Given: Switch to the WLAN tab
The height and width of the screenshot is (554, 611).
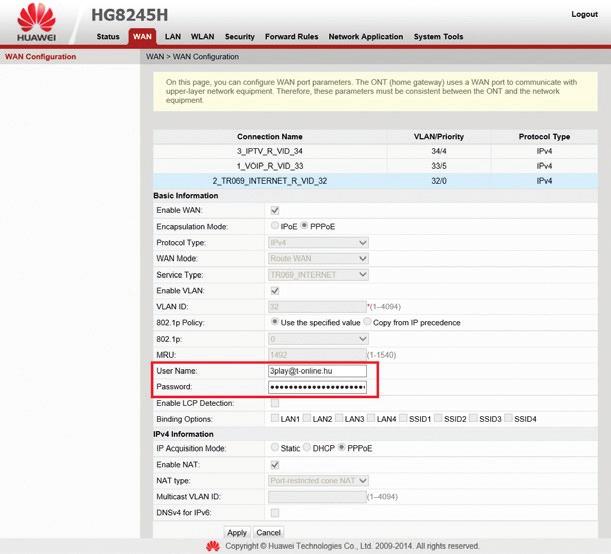Looking at the screenshot, I should point(203,37).
